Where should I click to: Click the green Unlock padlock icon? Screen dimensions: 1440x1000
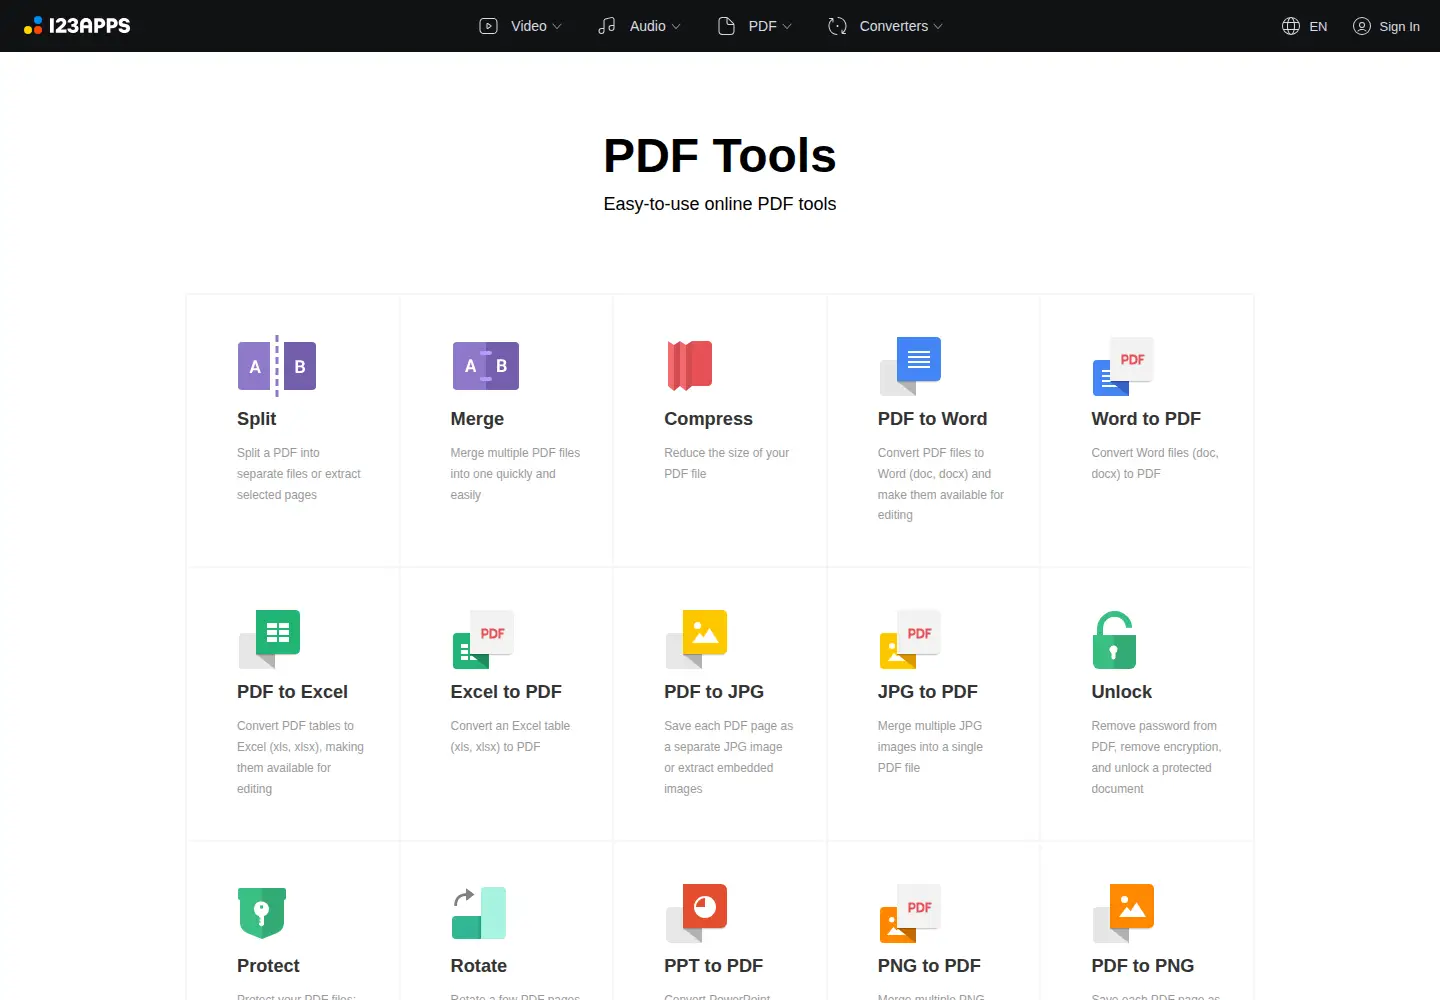pyautogui.click(x=1114, y=640)
